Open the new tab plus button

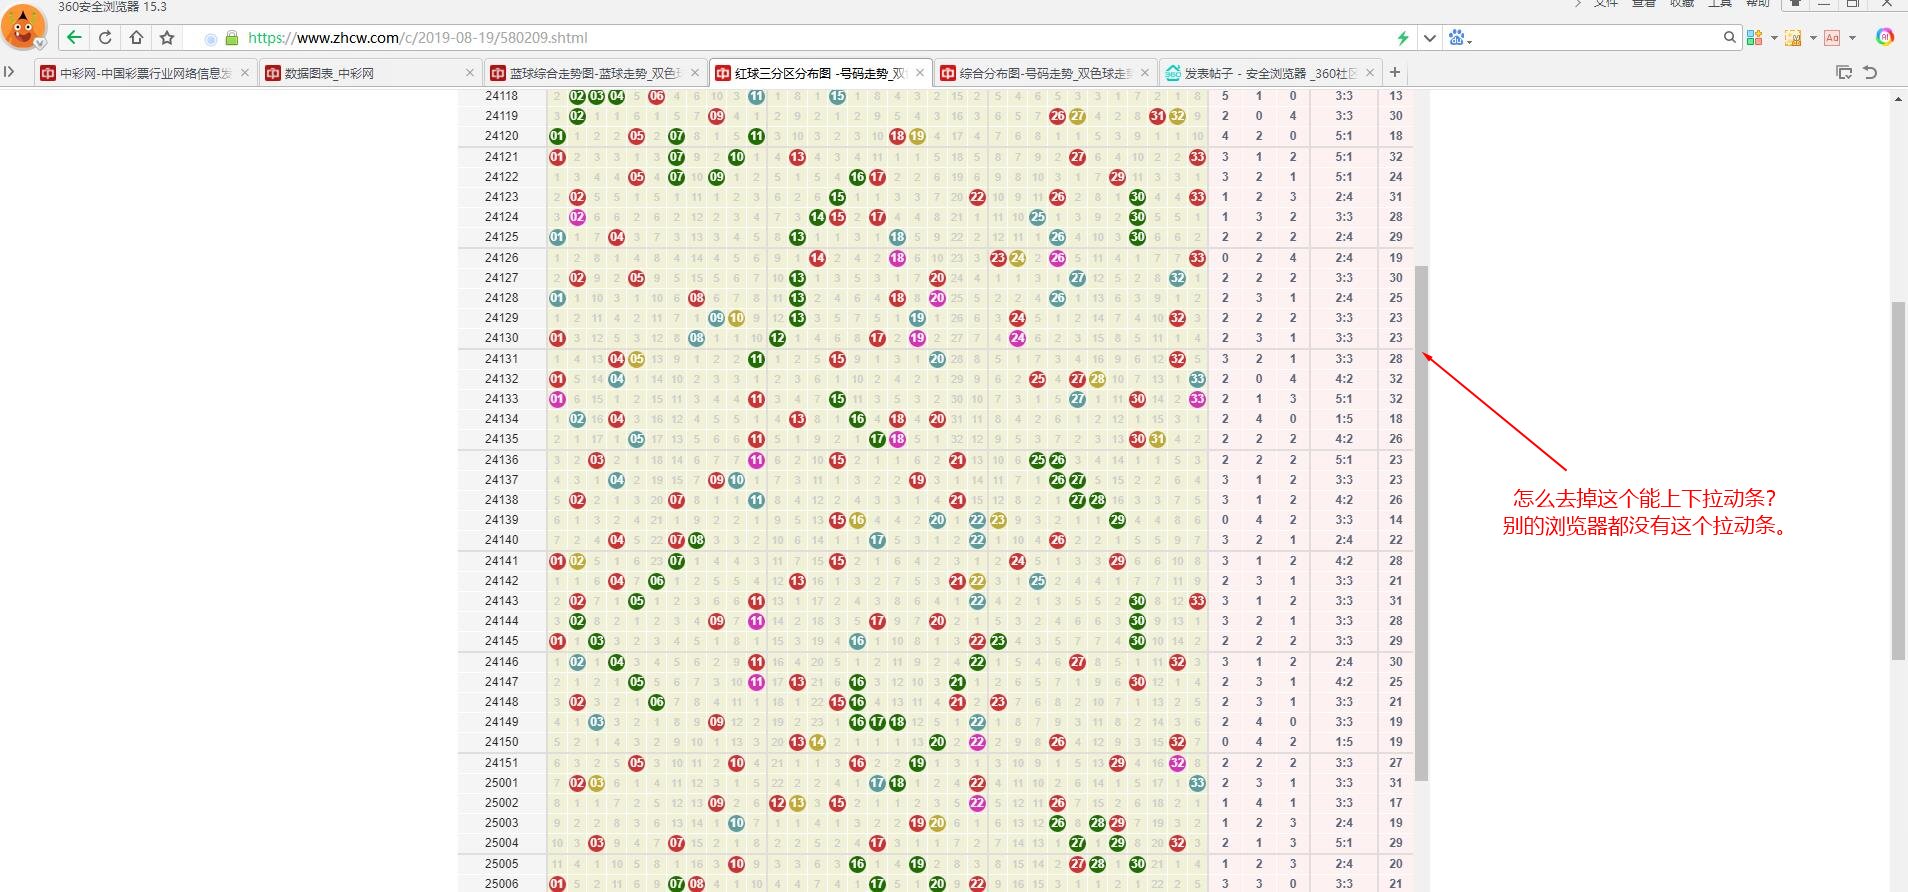point(1395,72)
